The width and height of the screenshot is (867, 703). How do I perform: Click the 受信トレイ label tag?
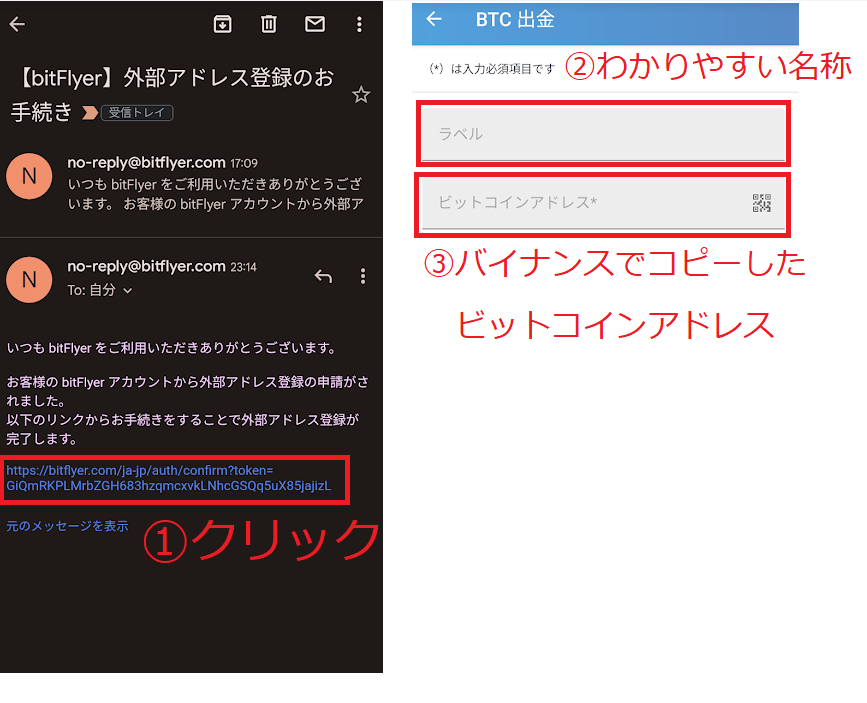(137, 112)
